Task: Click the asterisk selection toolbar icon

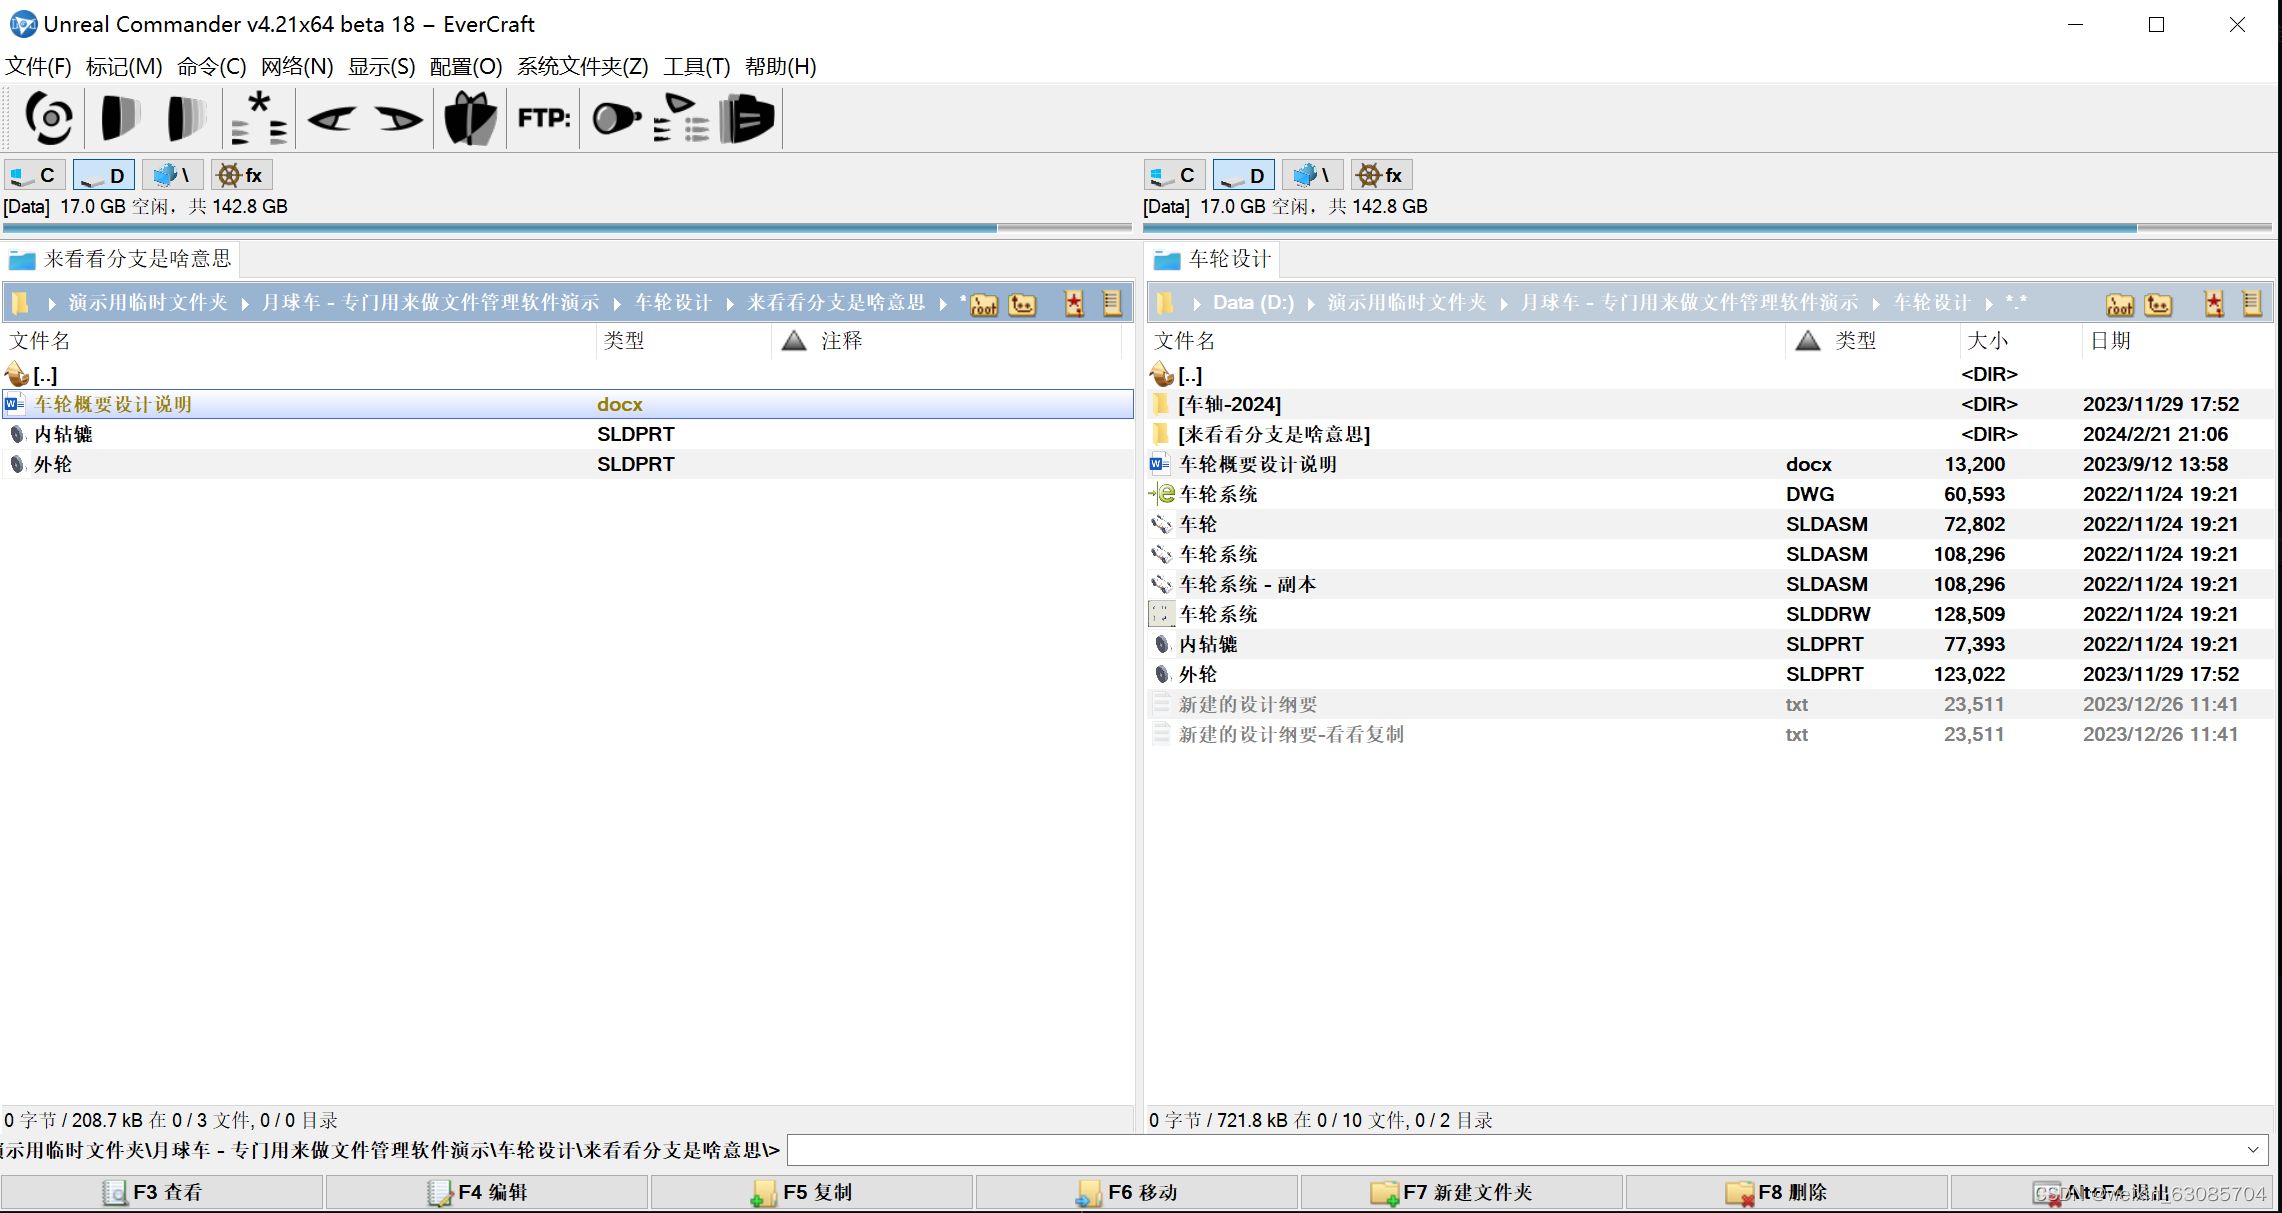Action: pyautogui.click(x=258, y=118)
